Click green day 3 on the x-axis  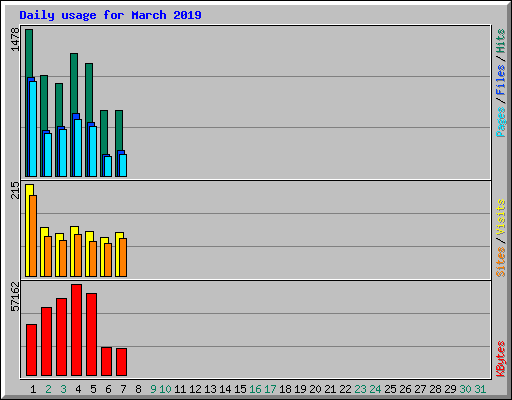[63, 389]
